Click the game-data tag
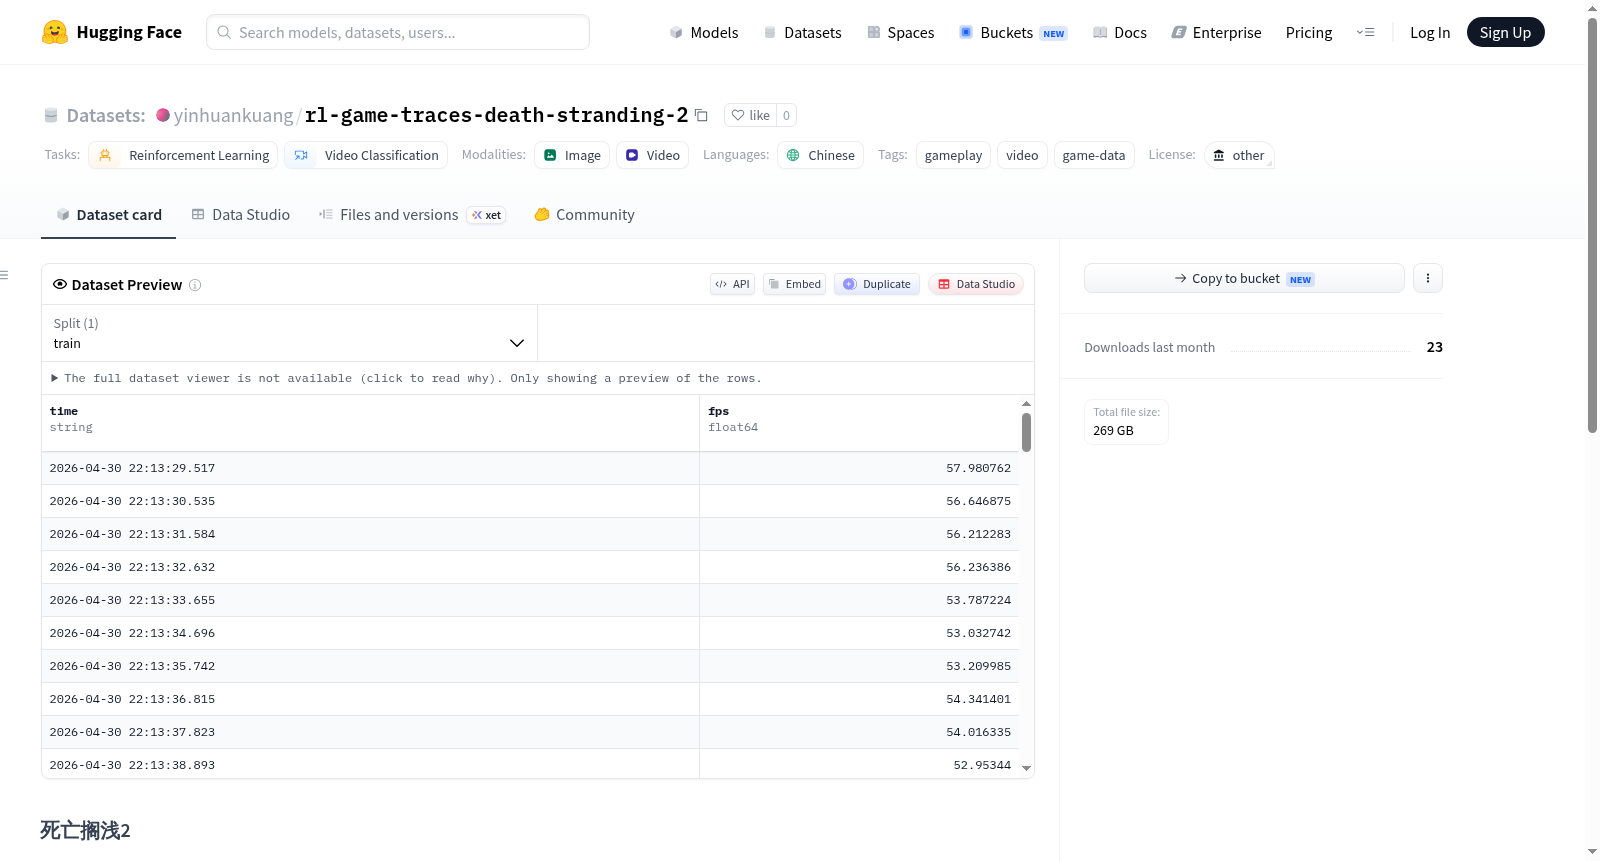Image resolution: width=1600 pixels, height=861 pixels. tap(1094, 155)
